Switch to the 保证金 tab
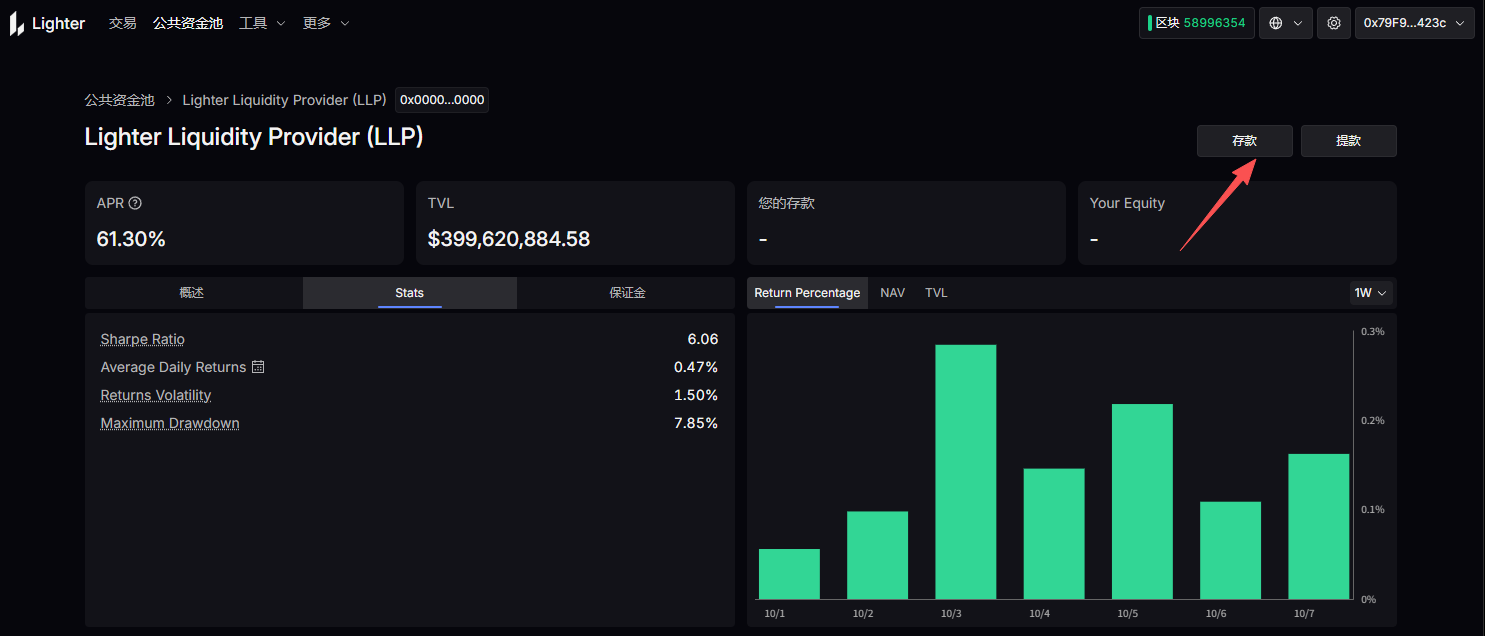1485x636 pixels. tap(627, 293)
